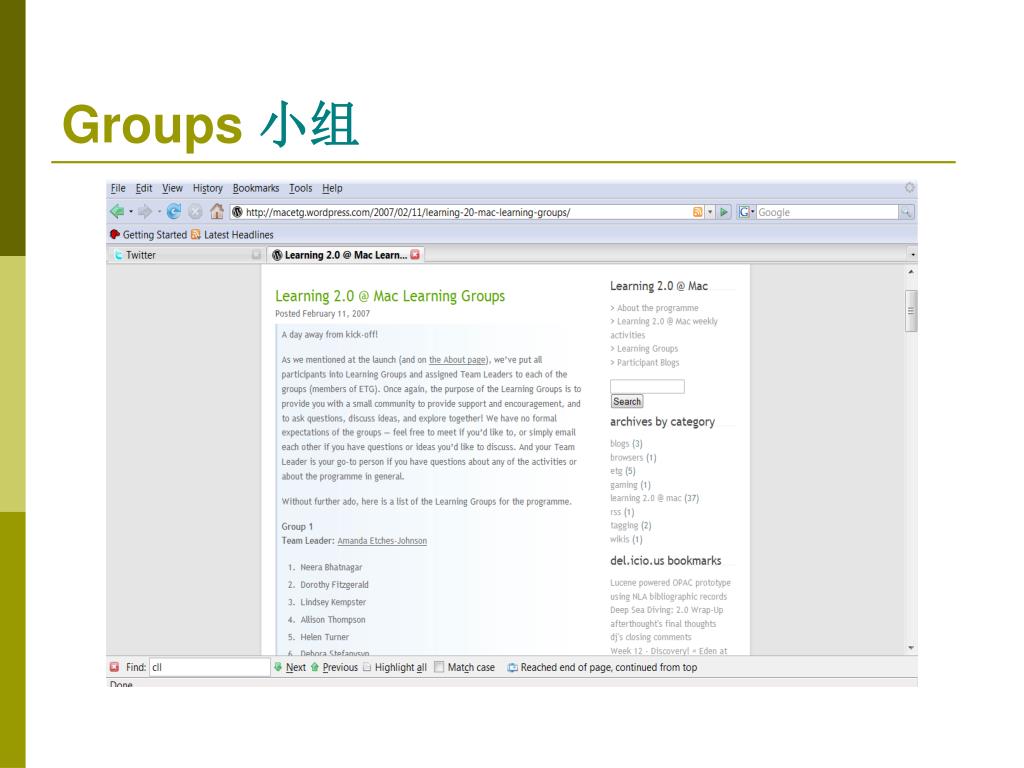Open the 'Learning Groups' sidebar link
Screen dimensions: 1024x768
(x=647, y=349)
